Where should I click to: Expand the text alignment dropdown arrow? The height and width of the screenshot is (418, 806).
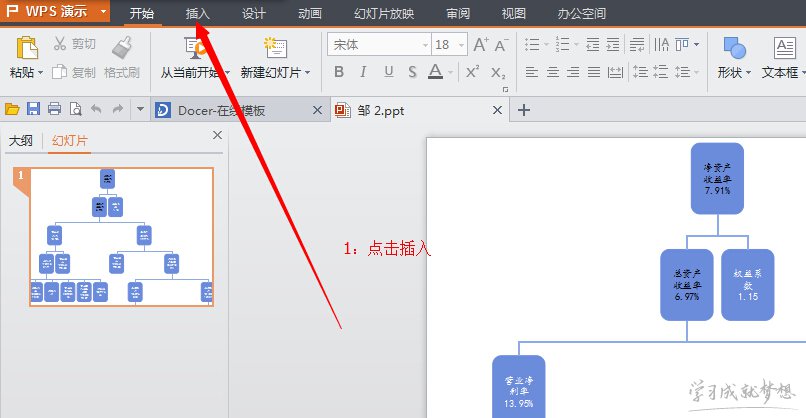pos(697,45)
